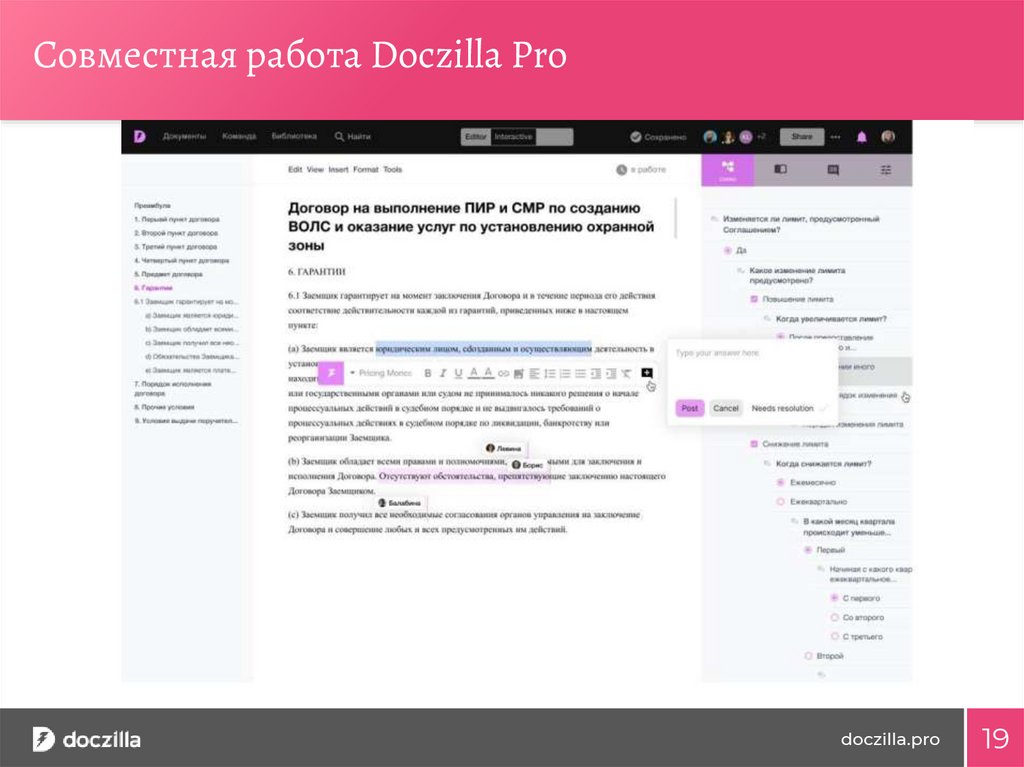
Task: Open the Pricing Monoc style dropdown
Action: 381,373
